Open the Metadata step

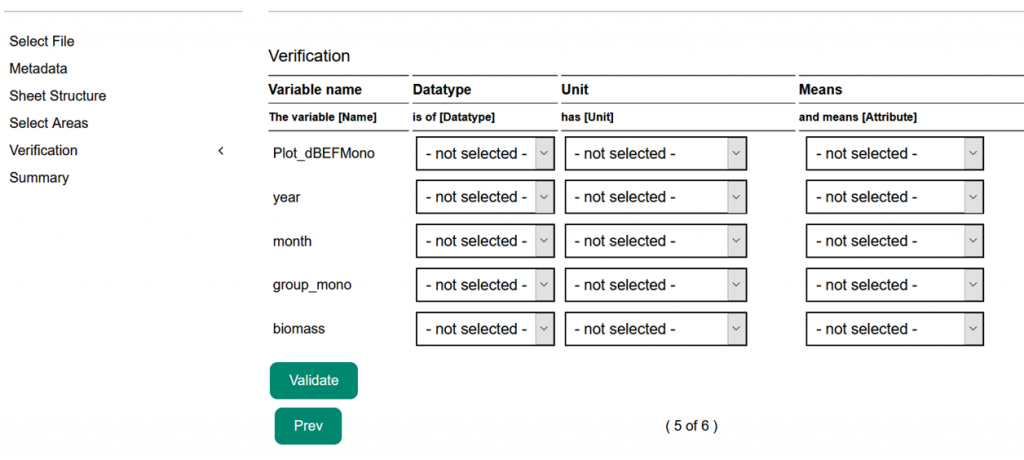pyautogui.click(x=39, y=69)
